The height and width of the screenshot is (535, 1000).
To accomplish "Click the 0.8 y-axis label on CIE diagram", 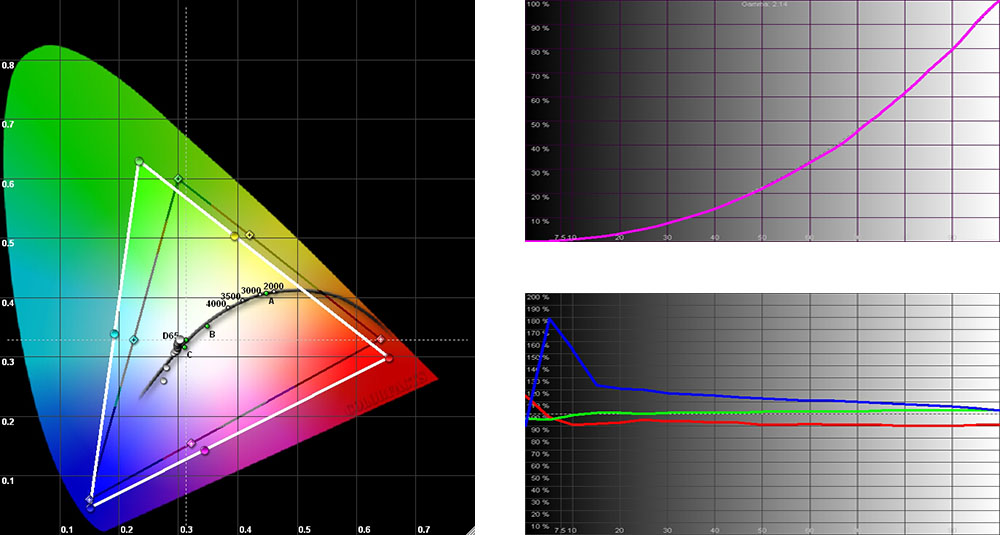I will coord(8,65).
